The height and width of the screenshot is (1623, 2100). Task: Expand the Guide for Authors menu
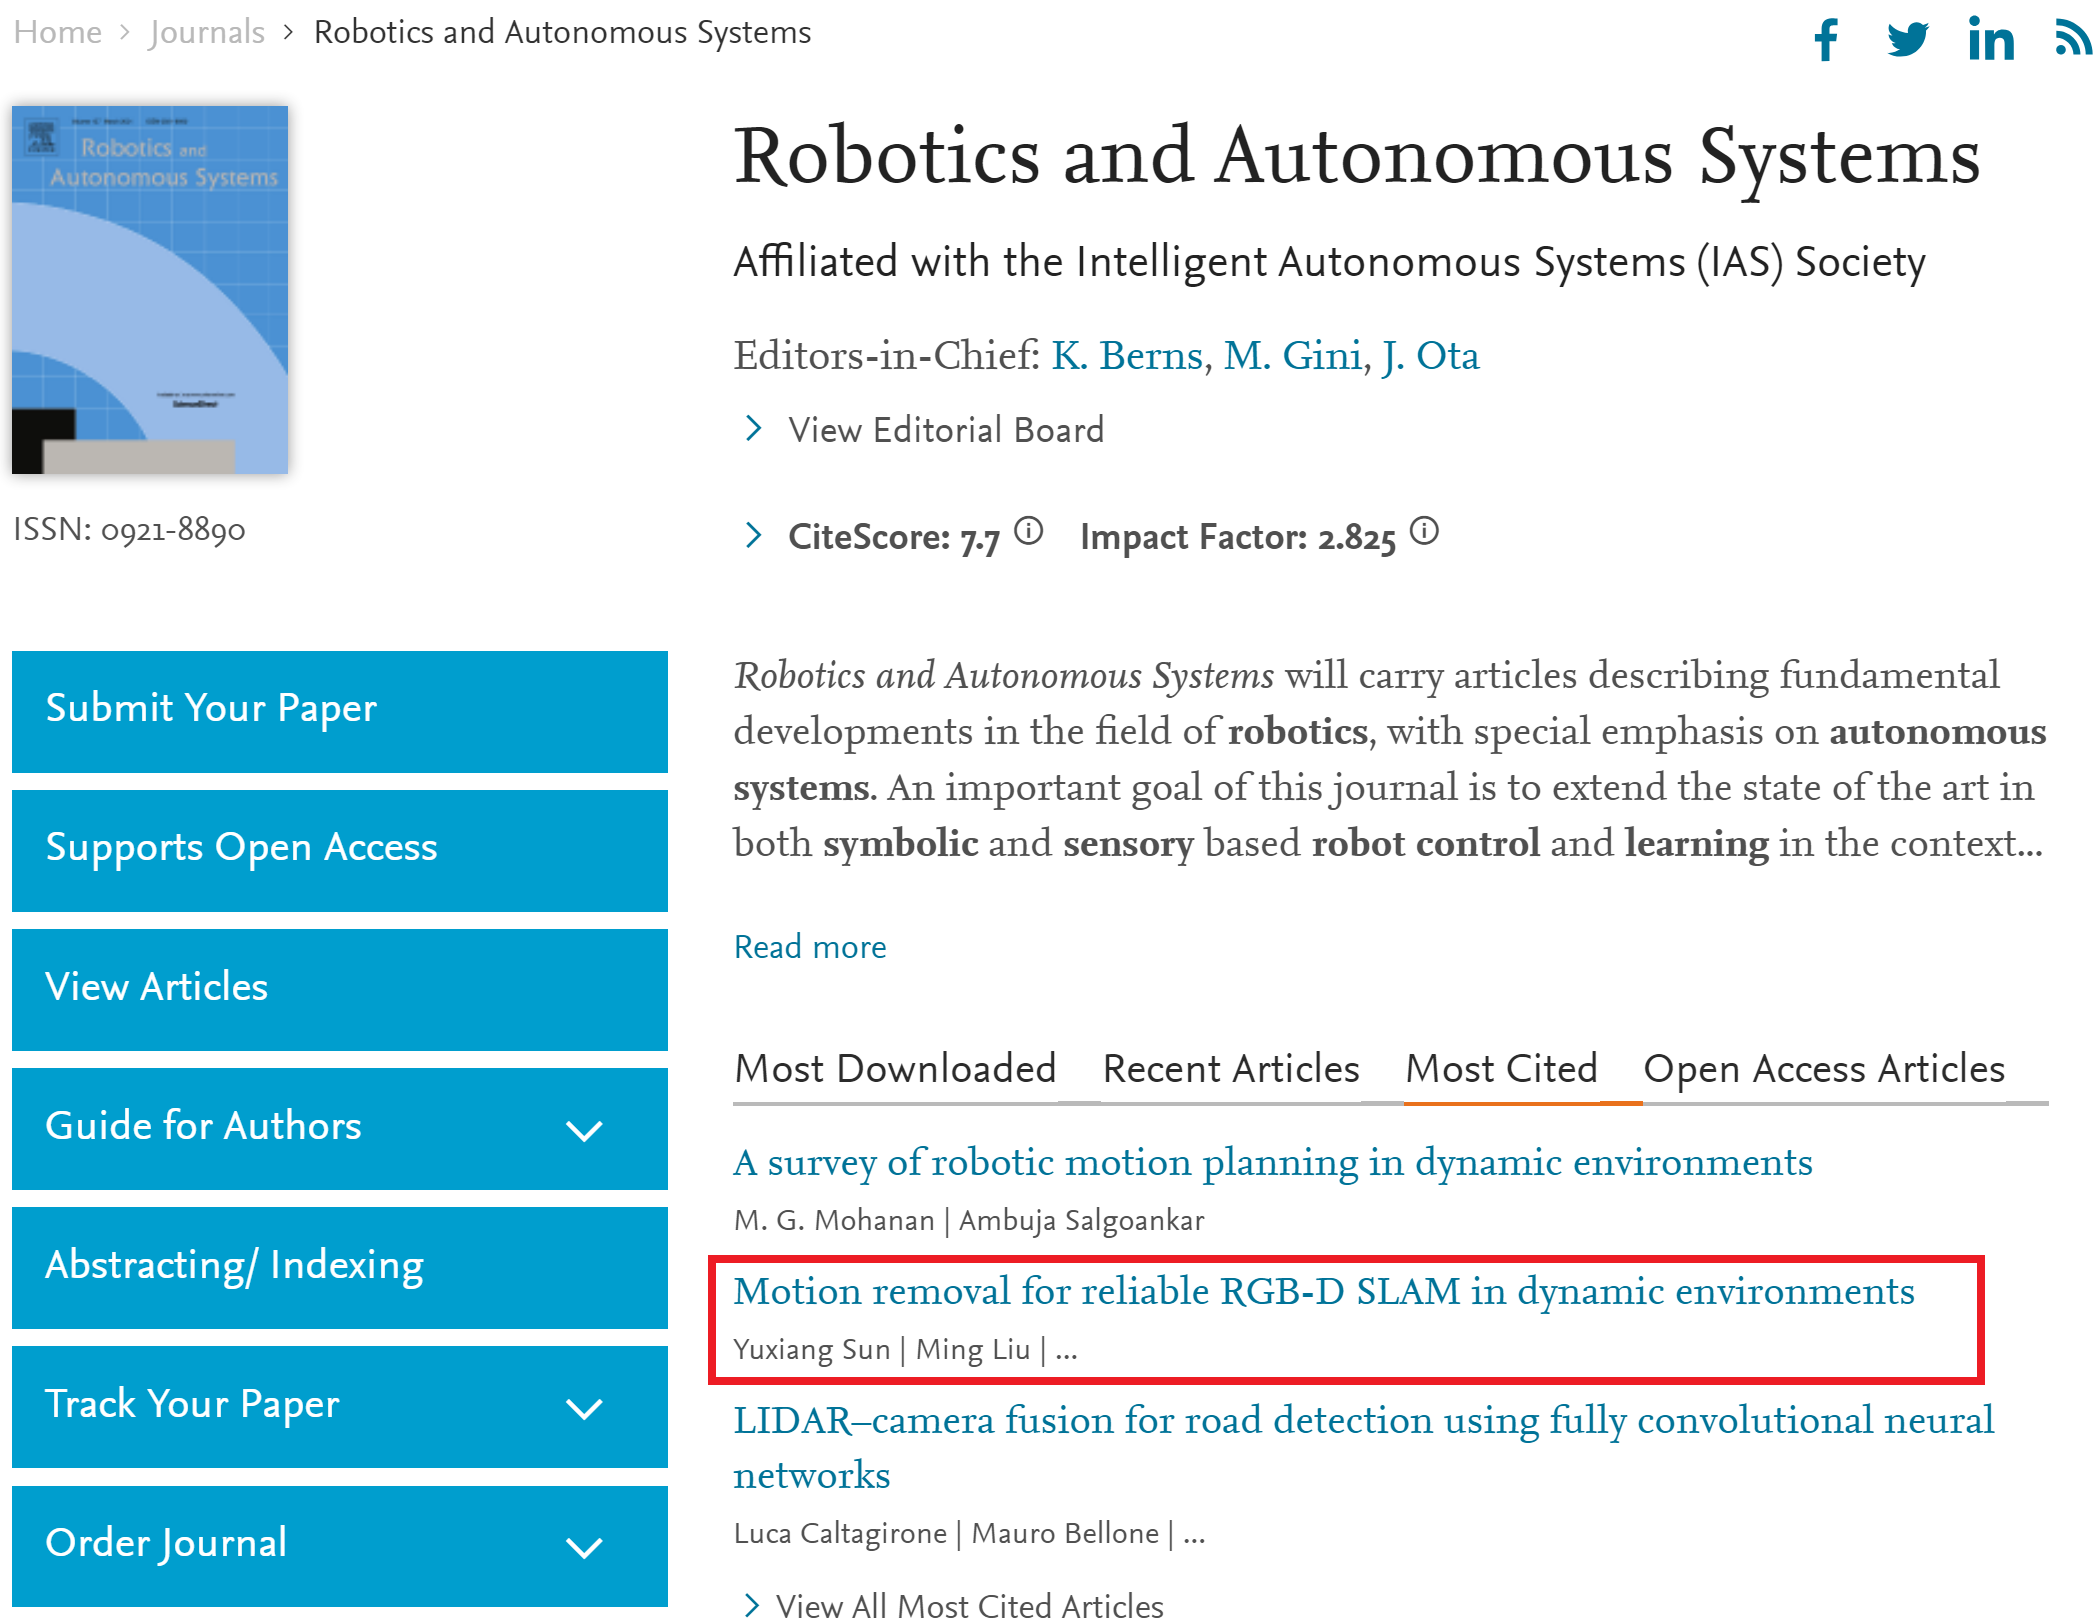coord(584,1130)
